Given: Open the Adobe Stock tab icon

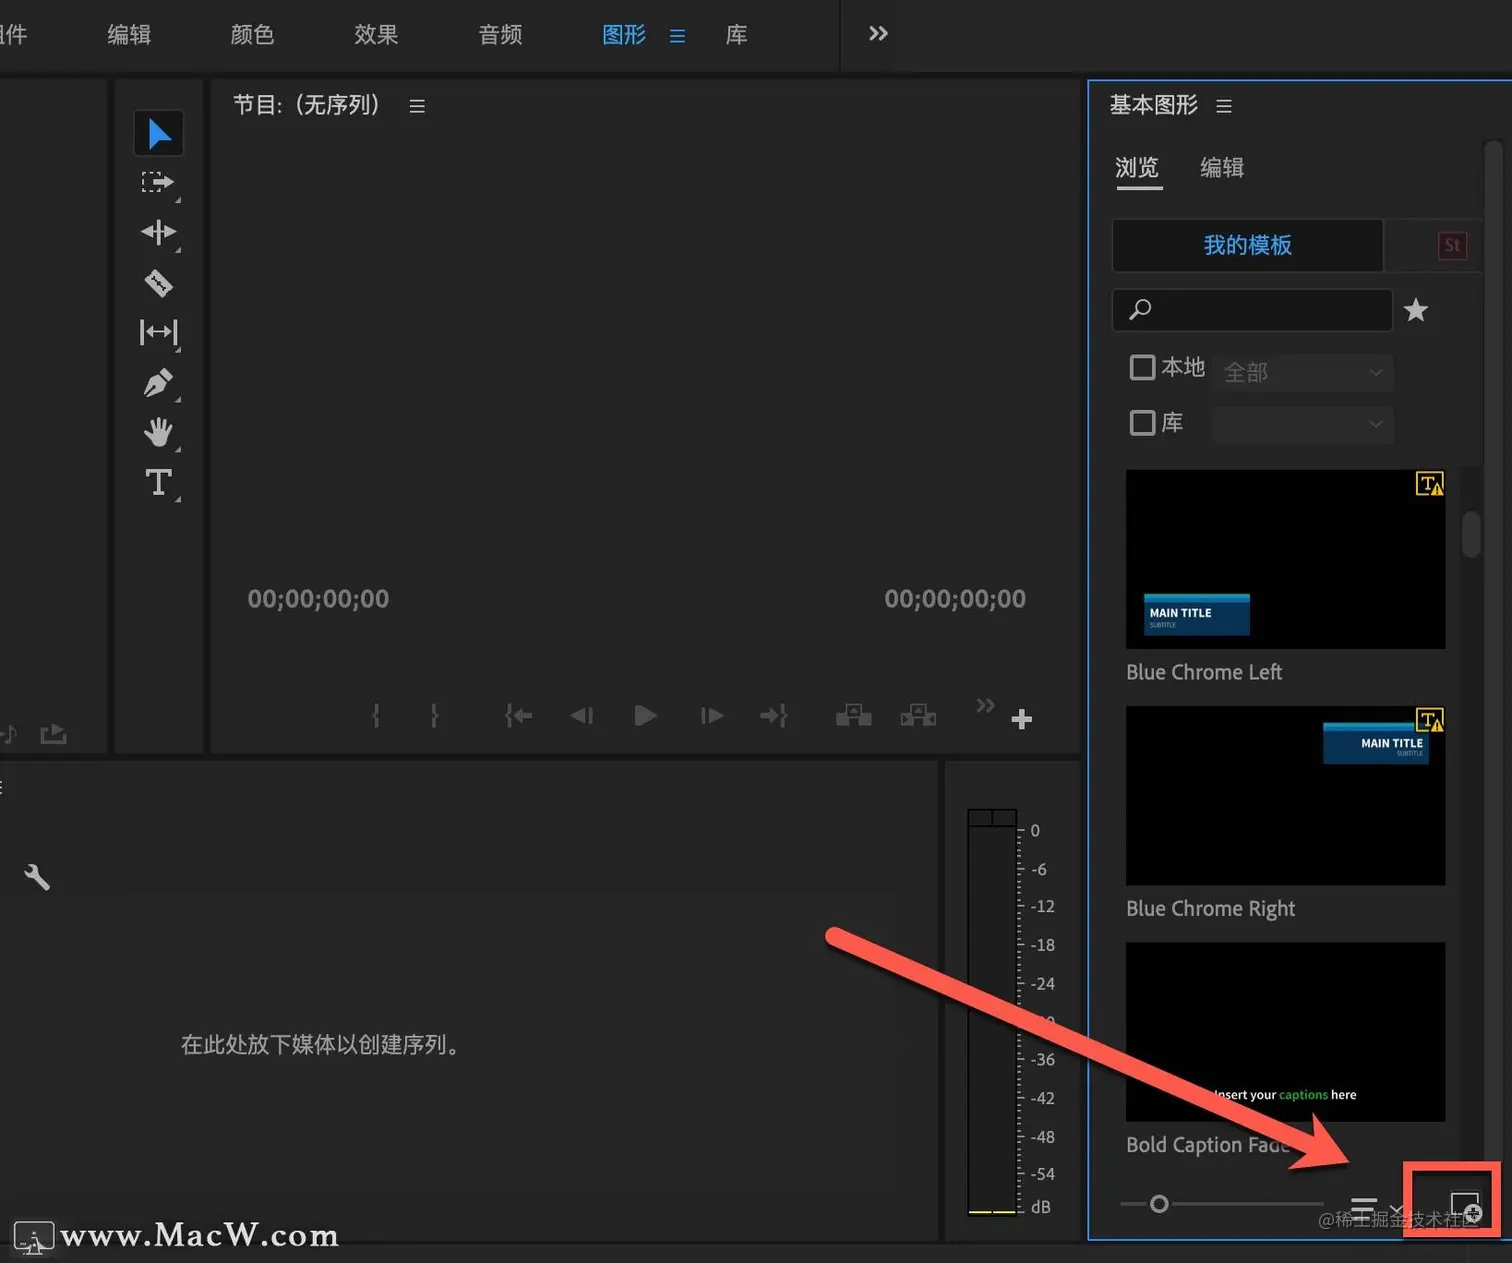Looking at the screenshot, I should click(x=1452, y=245).
